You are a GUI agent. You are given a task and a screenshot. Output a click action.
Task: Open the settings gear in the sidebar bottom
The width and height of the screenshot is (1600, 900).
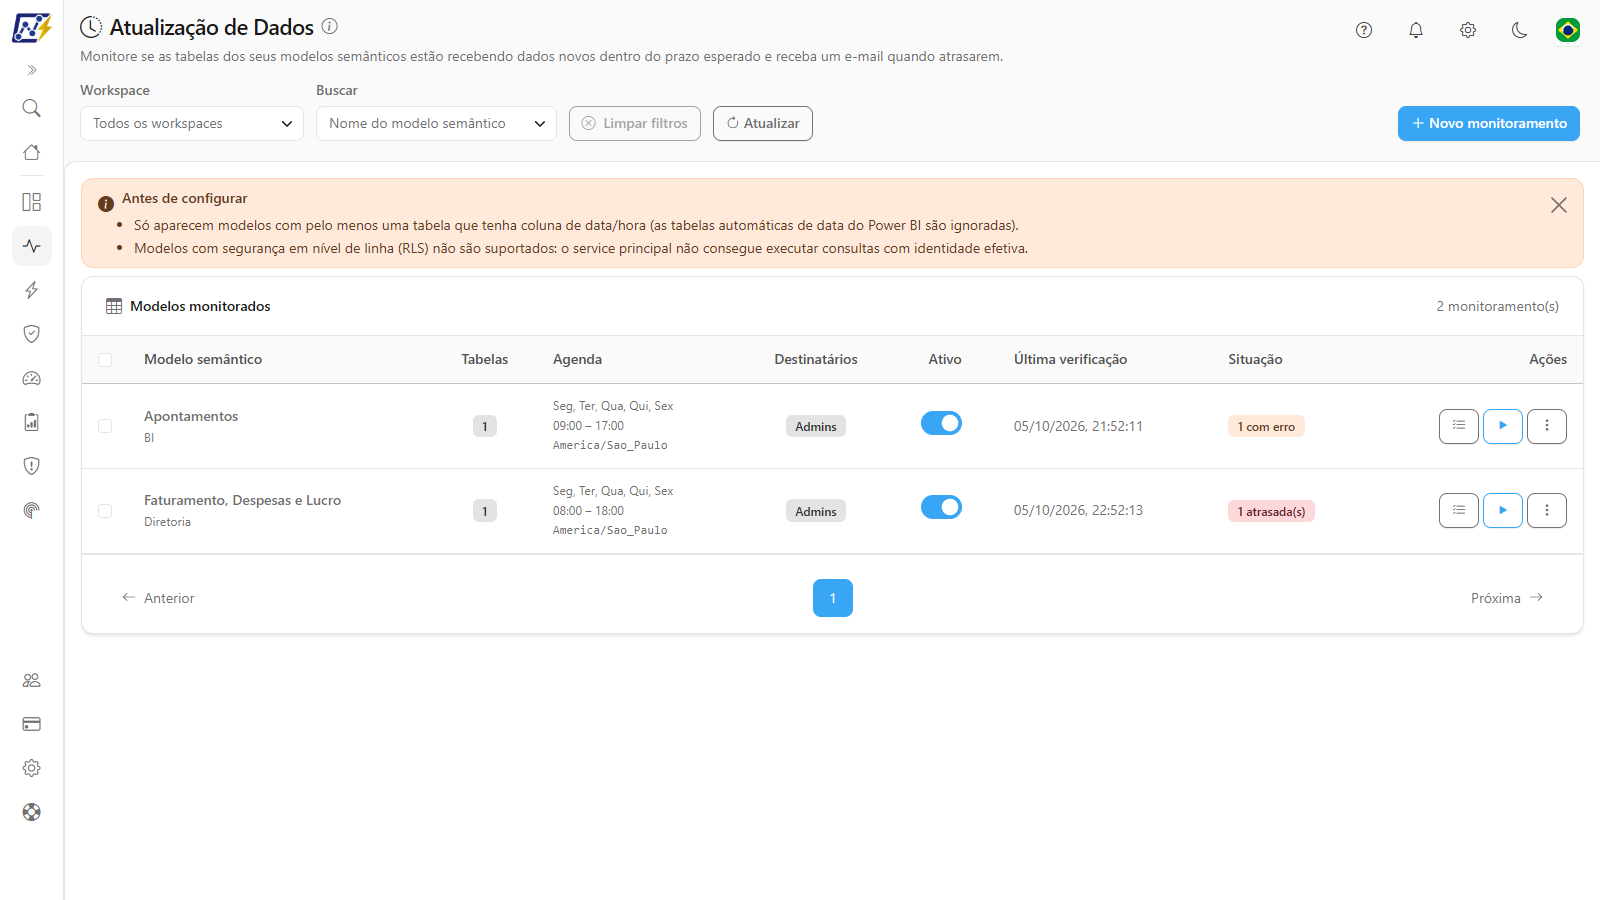pos(32,768)
